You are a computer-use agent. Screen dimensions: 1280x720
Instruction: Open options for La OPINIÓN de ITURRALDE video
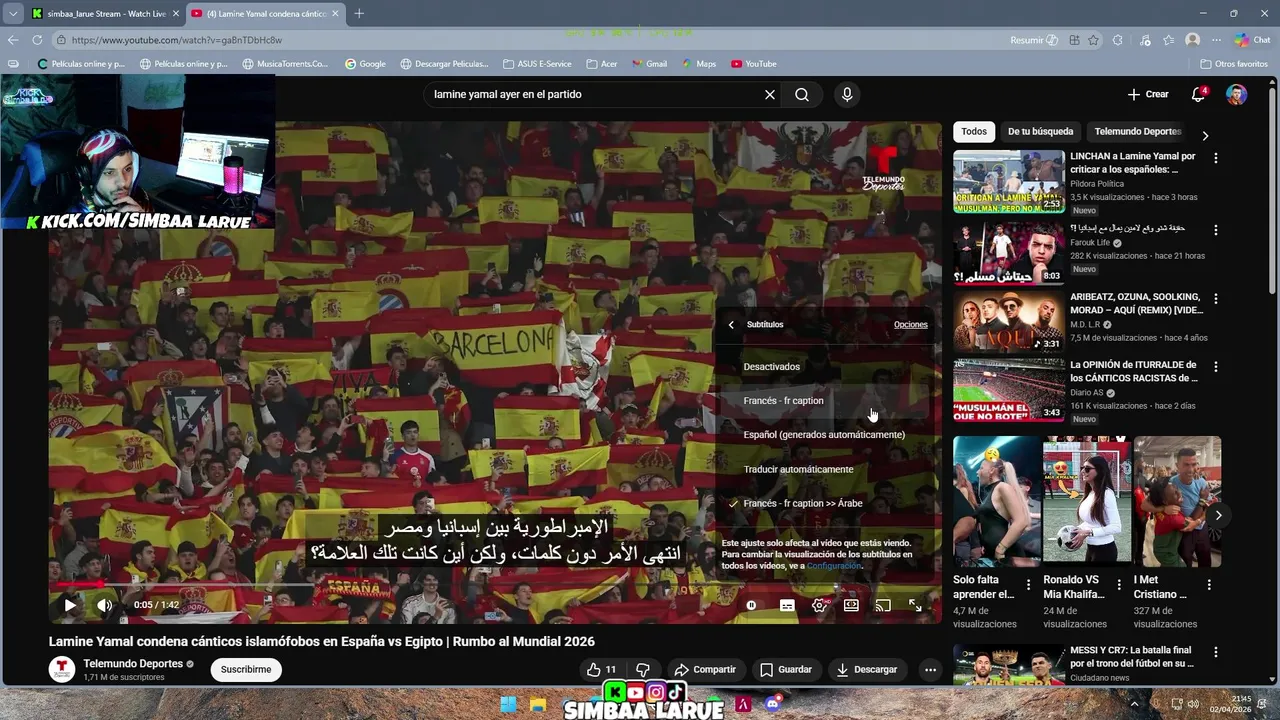click(1216, 366)
